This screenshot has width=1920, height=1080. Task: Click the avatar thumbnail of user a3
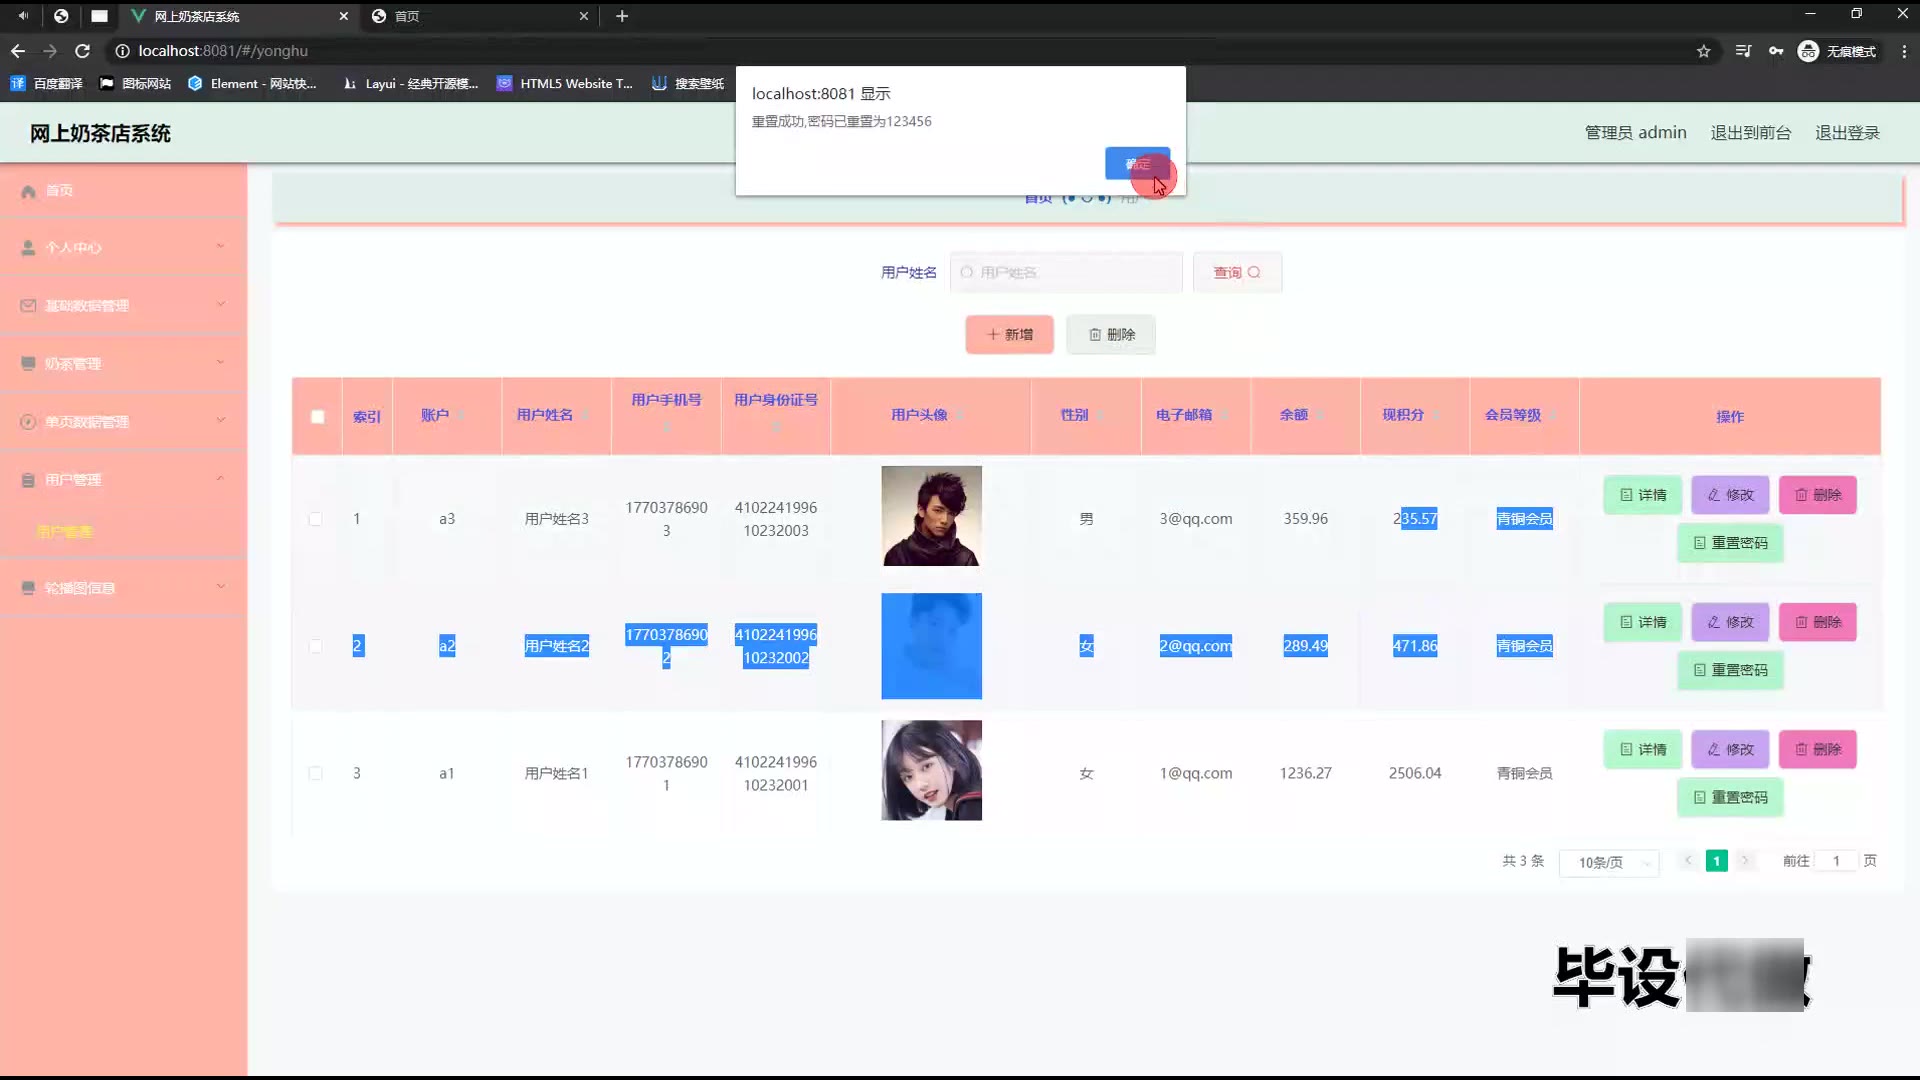tap(931, 516)
